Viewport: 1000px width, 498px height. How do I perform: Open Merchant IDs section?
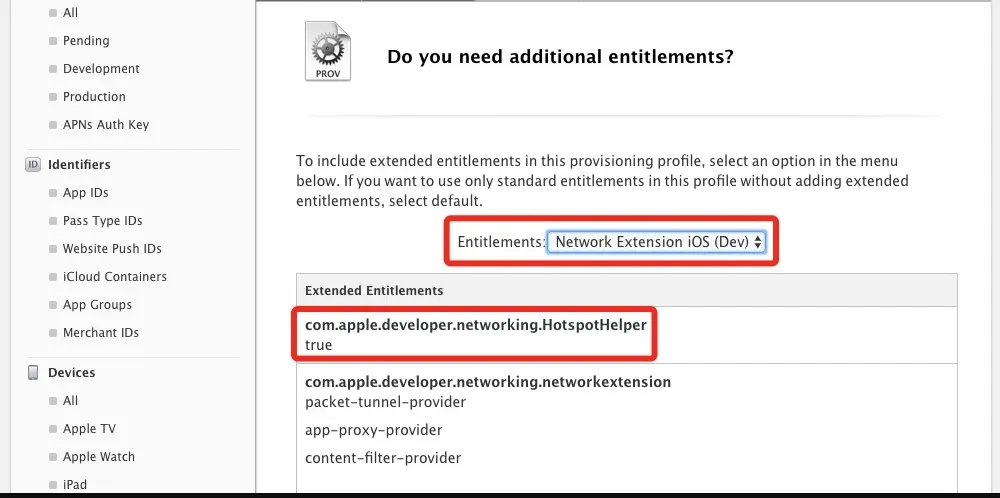(100, 333)
